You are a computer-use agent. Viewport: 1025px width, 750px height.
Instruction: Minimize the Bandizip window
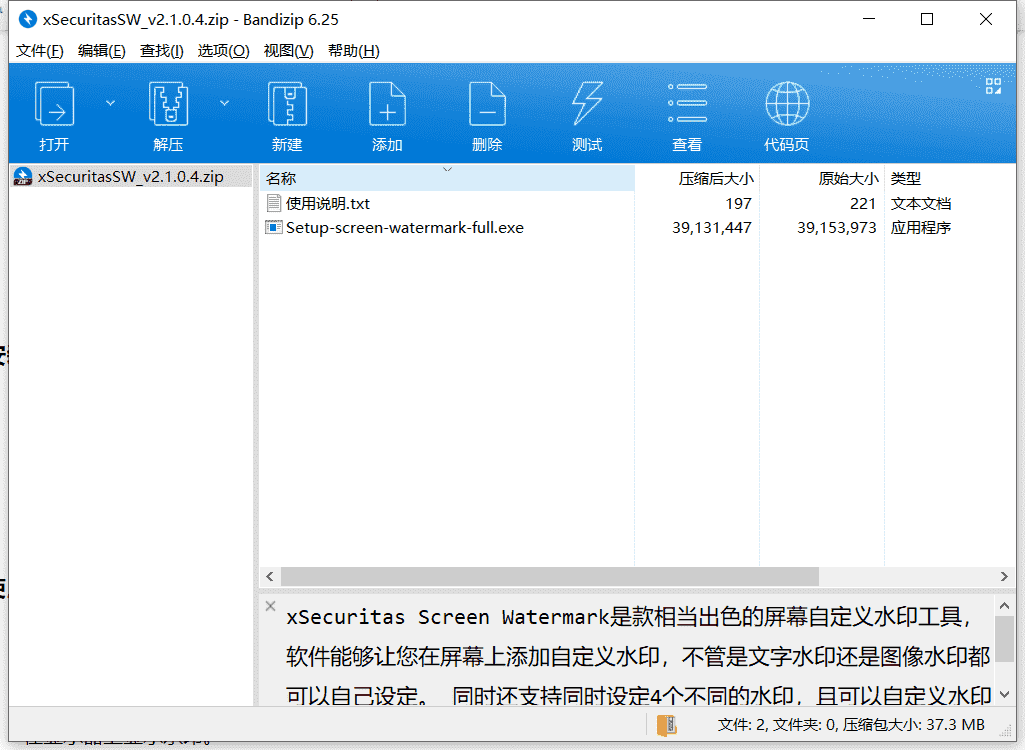click(x=869, y=19)
